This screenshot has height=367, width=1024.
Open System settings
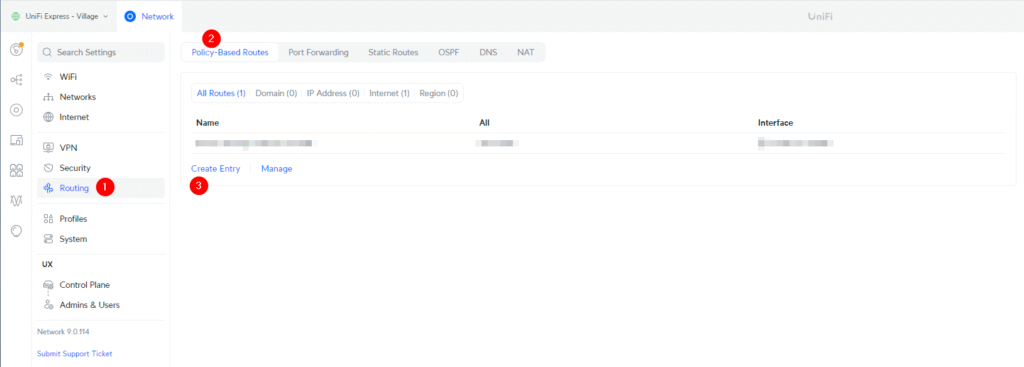coord(101,239)
